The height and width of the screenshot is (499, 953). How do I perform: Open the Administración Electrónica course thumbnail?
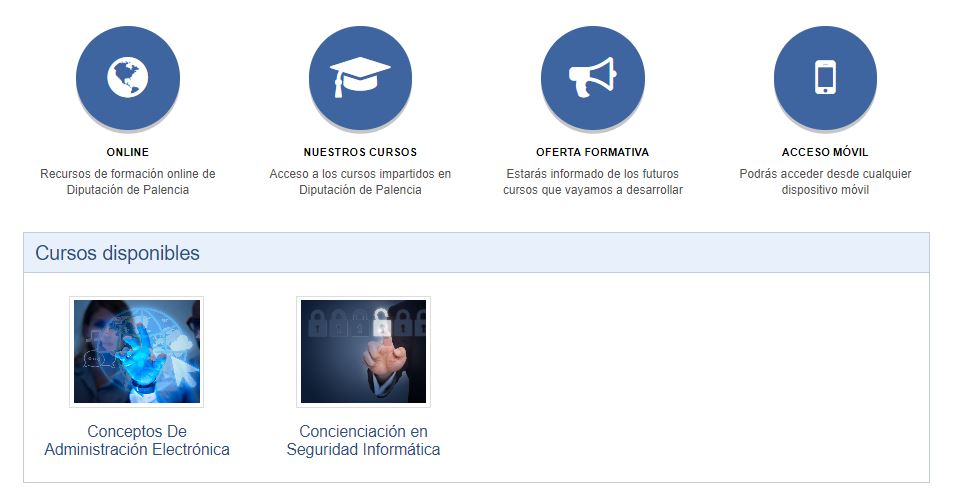[x=137, y=351]
